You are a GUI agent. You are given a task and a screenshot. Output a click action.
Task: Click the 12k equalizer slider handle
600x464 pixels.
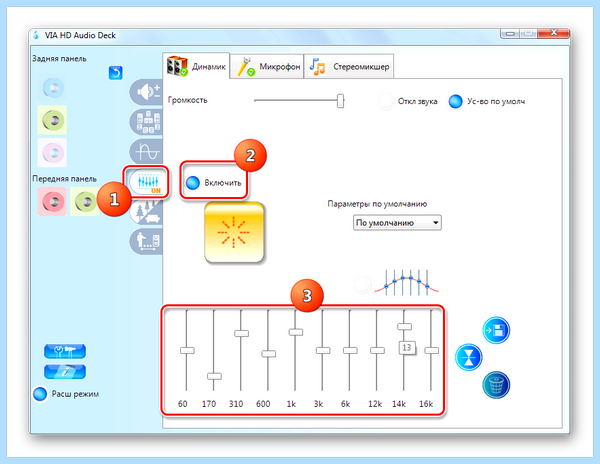[377, 350]
